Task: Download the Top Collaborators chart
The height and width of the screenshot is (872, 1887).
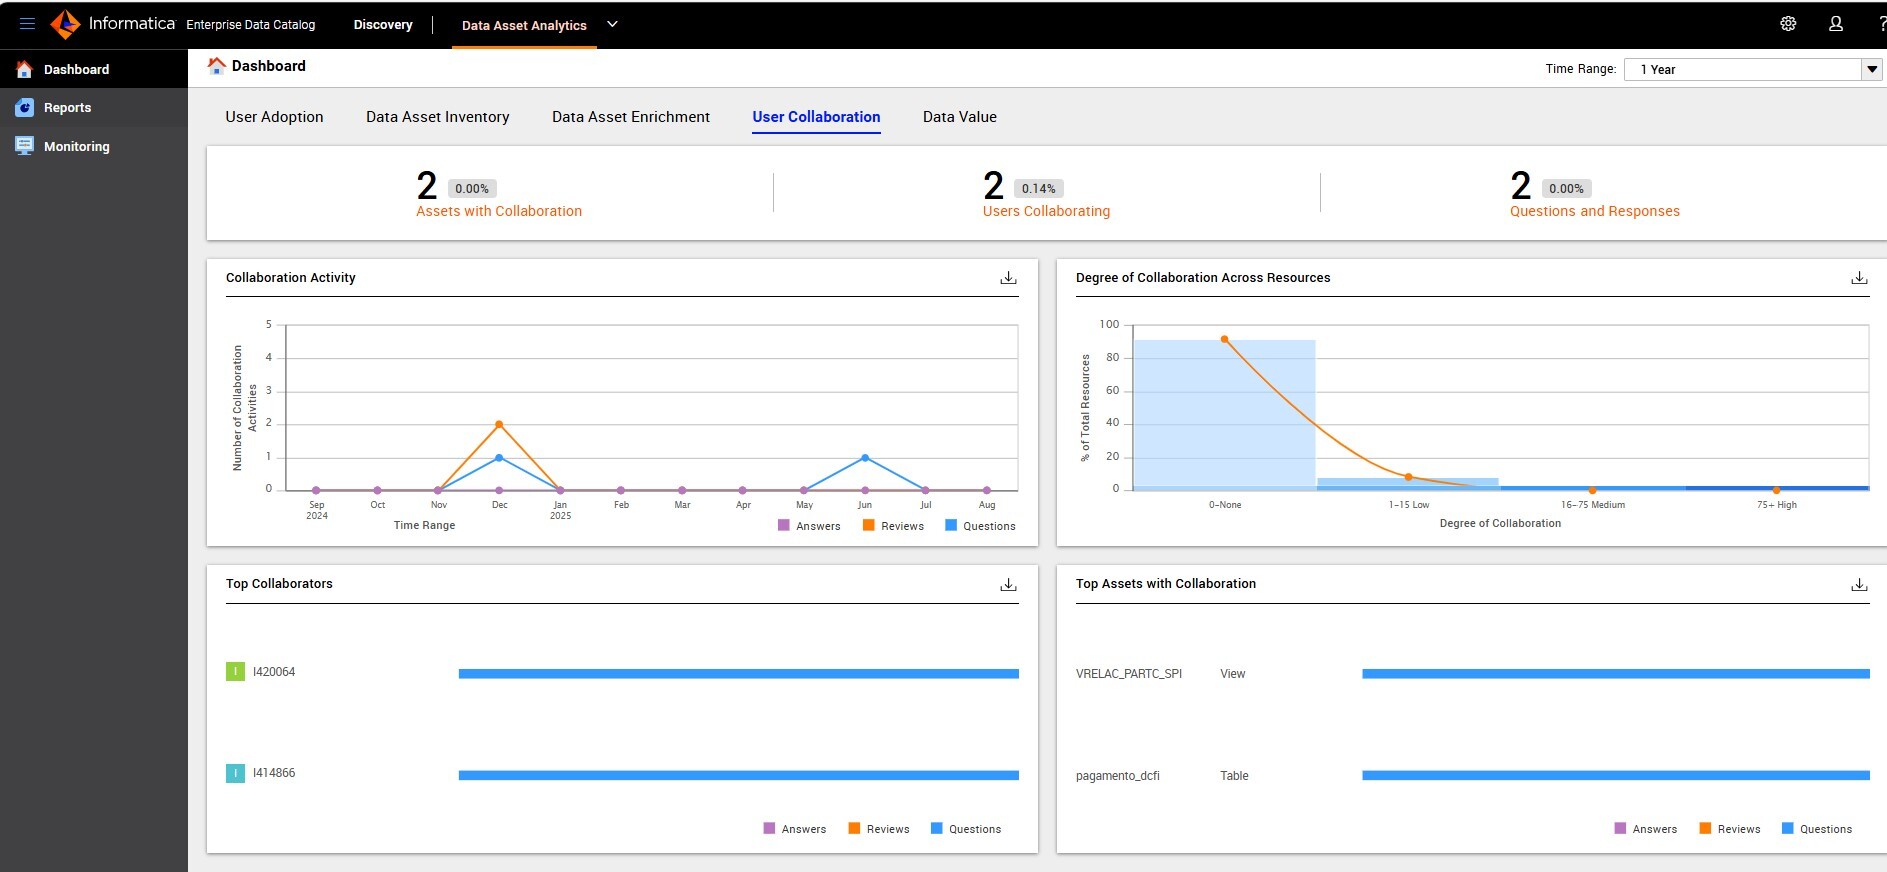Action: 1008,584
